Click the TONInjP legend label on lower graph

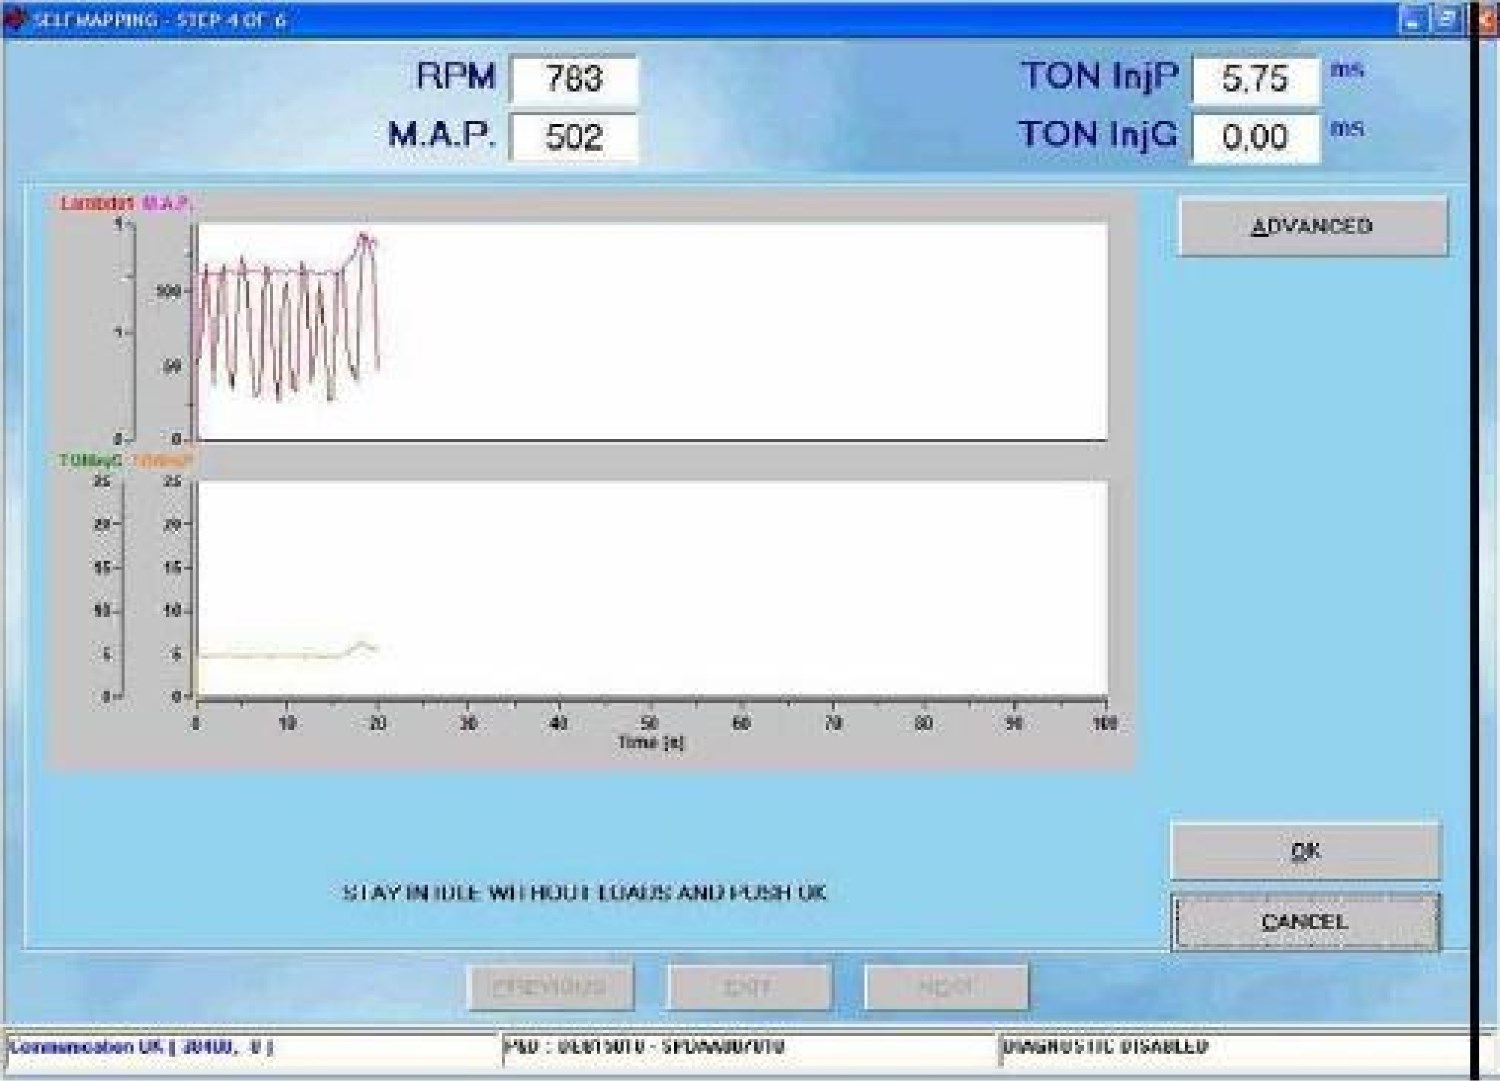tap(162, 460)
